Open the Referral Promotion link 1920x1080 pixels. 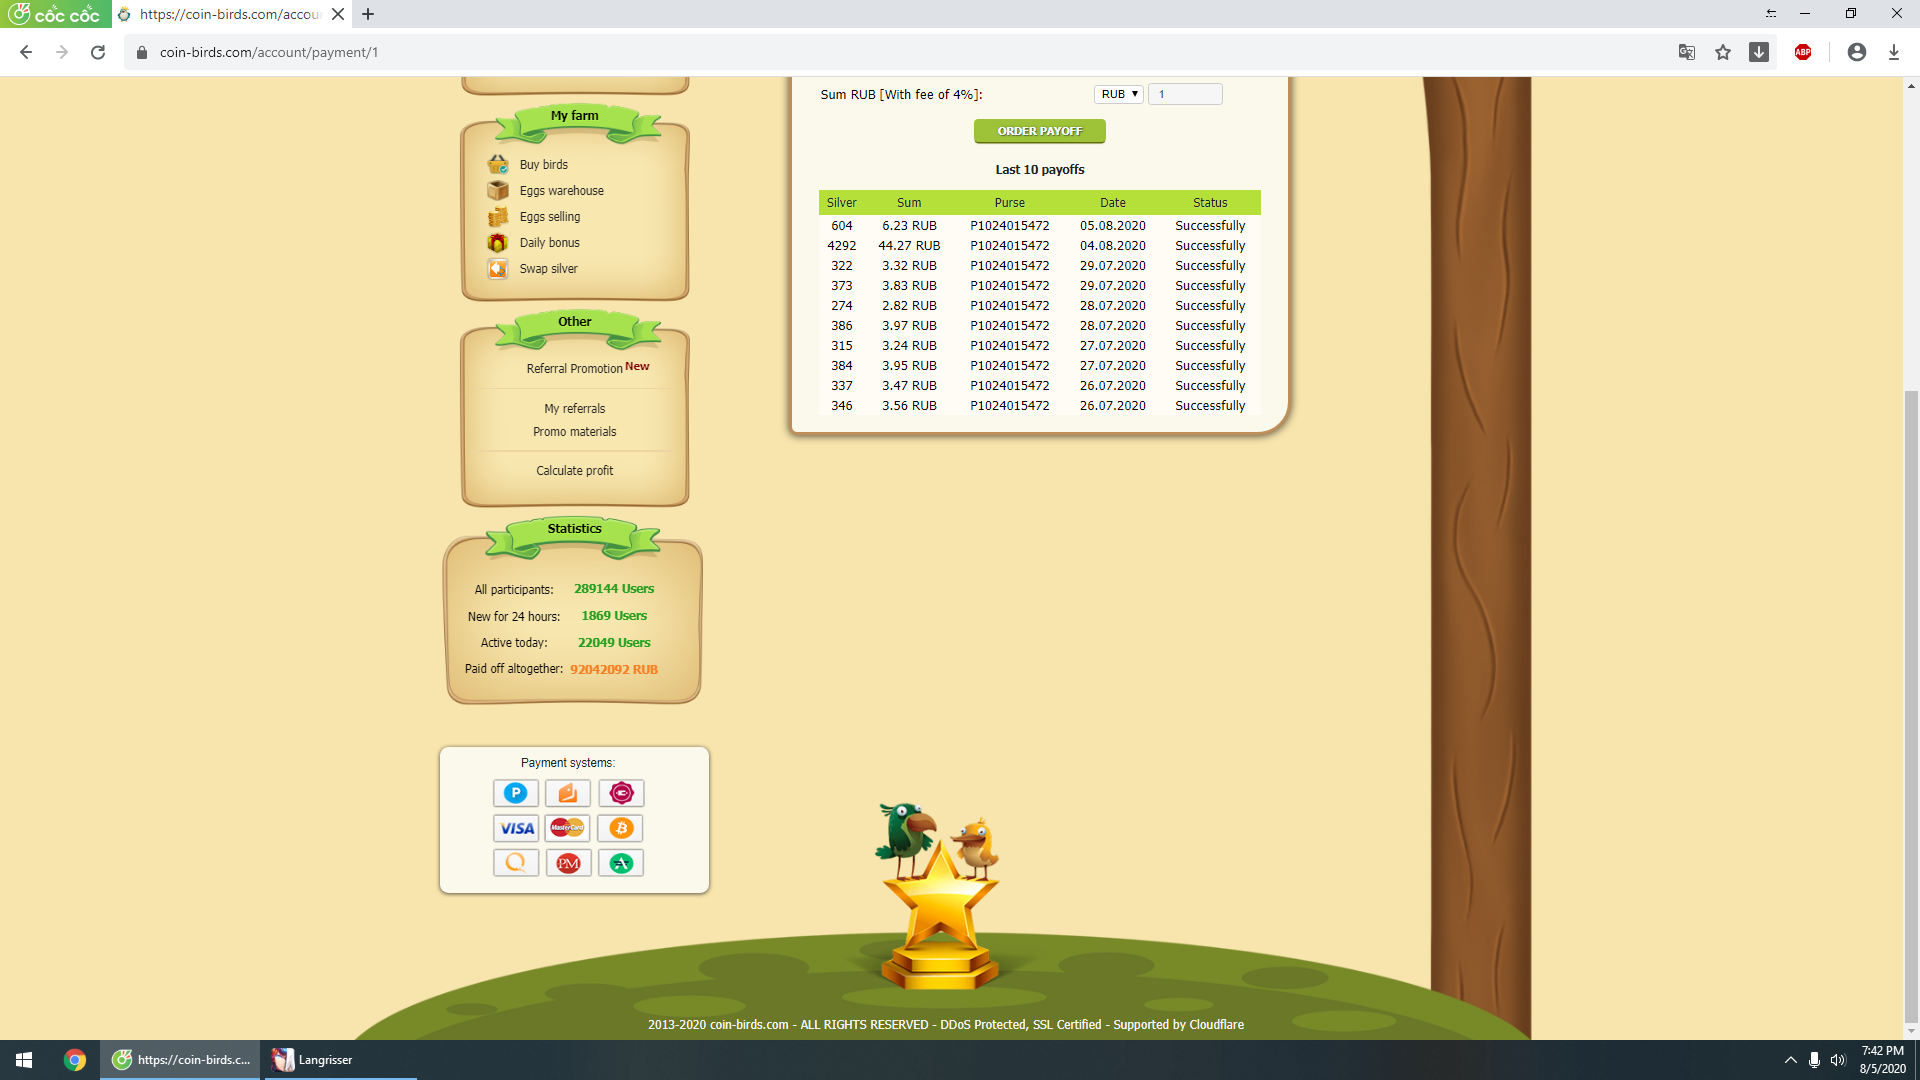[575, 368]
